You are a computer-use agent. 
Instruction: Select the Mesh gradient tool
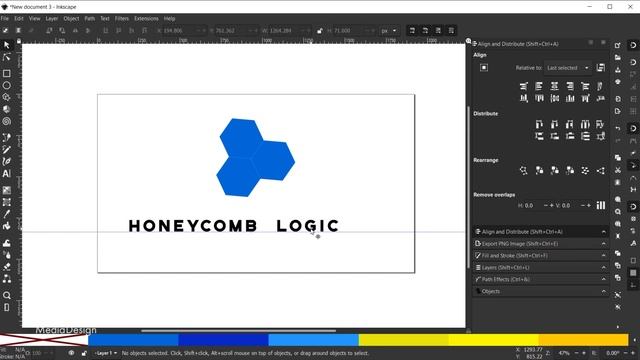click(x=7, y=202)
